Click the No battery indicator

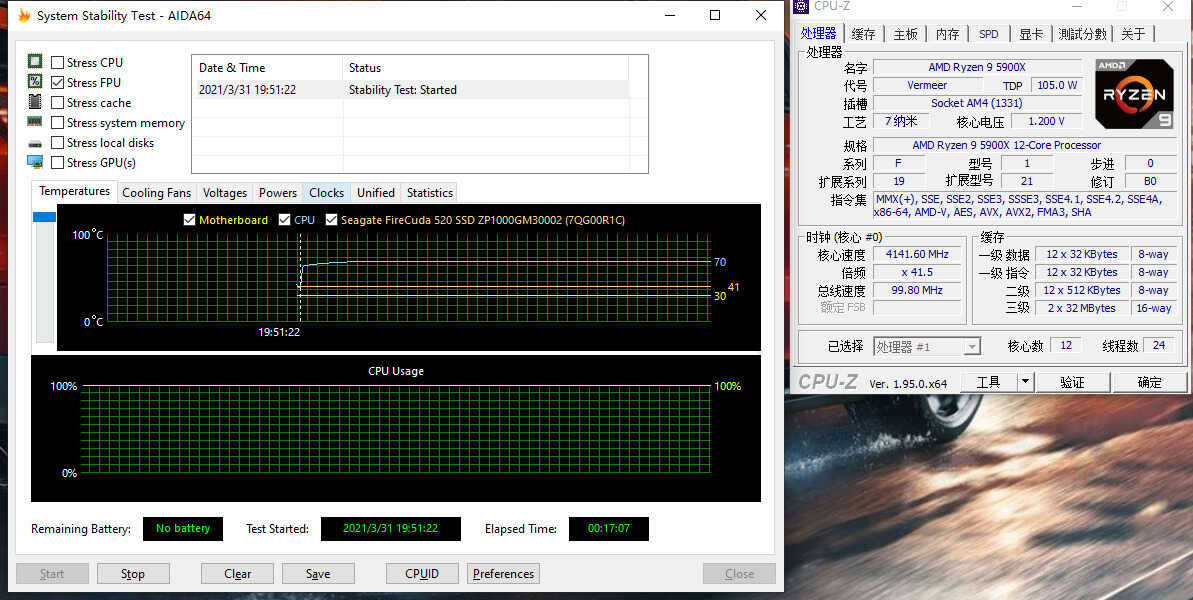pyautogui.click(x=183, y=529)
